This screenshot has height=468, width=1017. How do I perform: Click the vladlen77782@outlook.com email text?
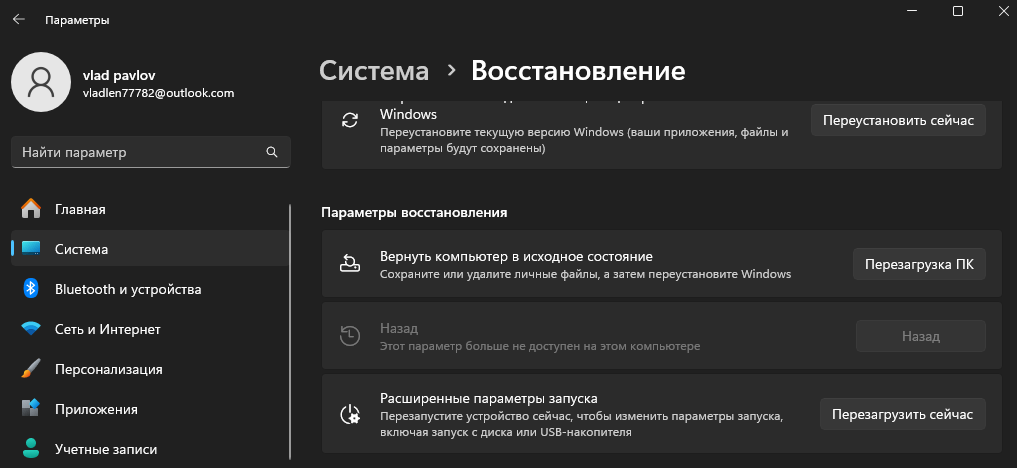tap(158, 93)
